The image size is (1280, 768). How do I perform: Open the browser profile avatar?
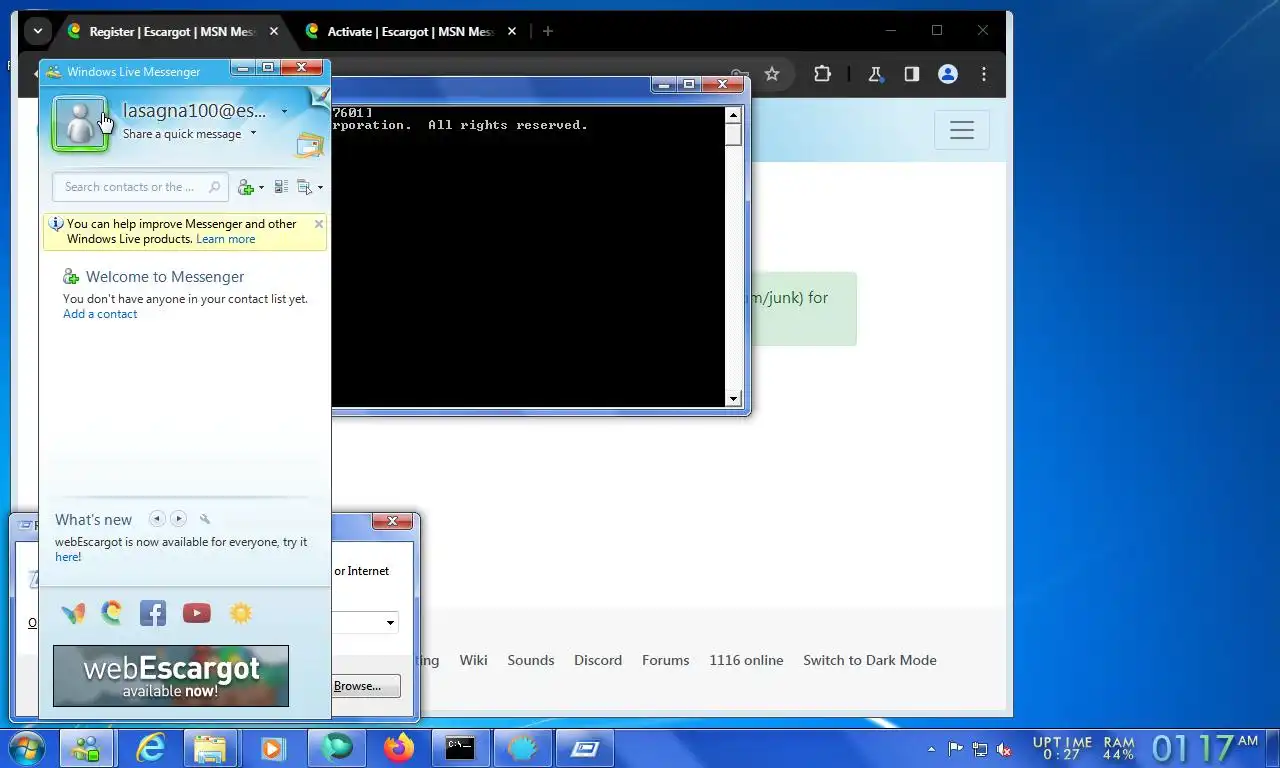click(948, 74)
